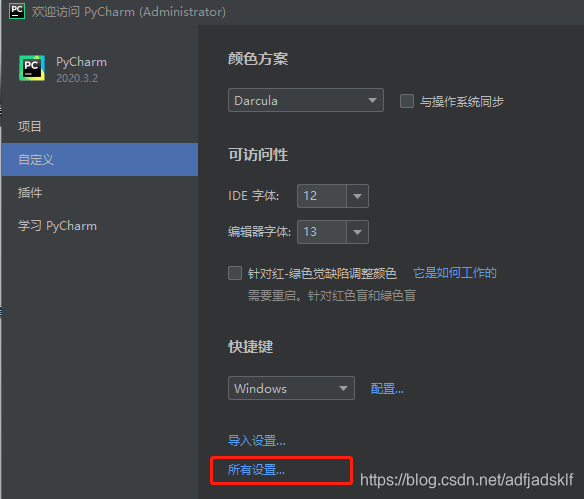The width and height of the screenshot is (584, 499).
Task: Expand the 编辑器字体 size dropdown arrow
Action: (357, 232)
